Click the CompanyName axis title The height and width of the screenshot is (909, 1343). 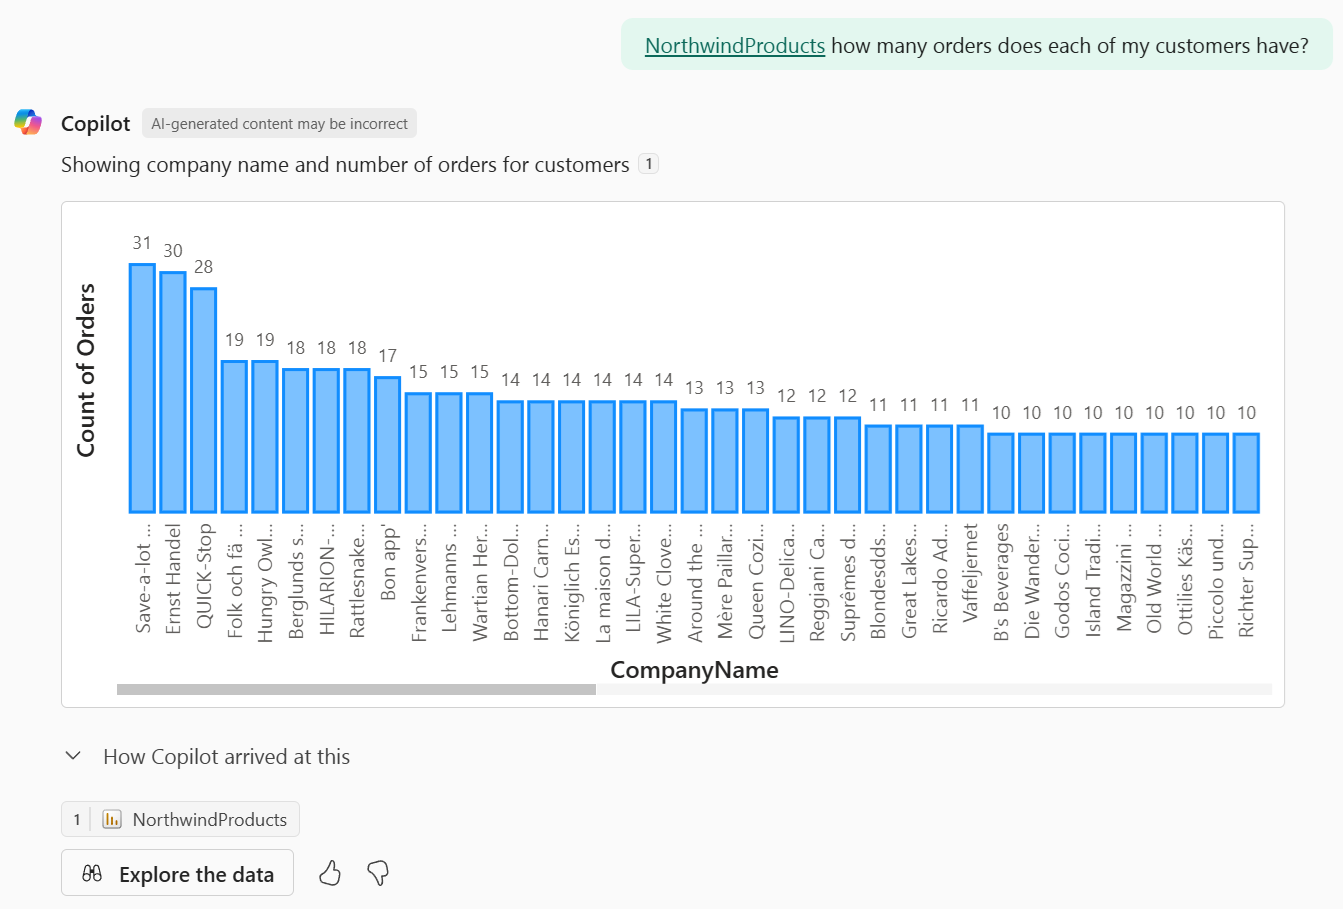pyautogui.click(x=694, y=670)
